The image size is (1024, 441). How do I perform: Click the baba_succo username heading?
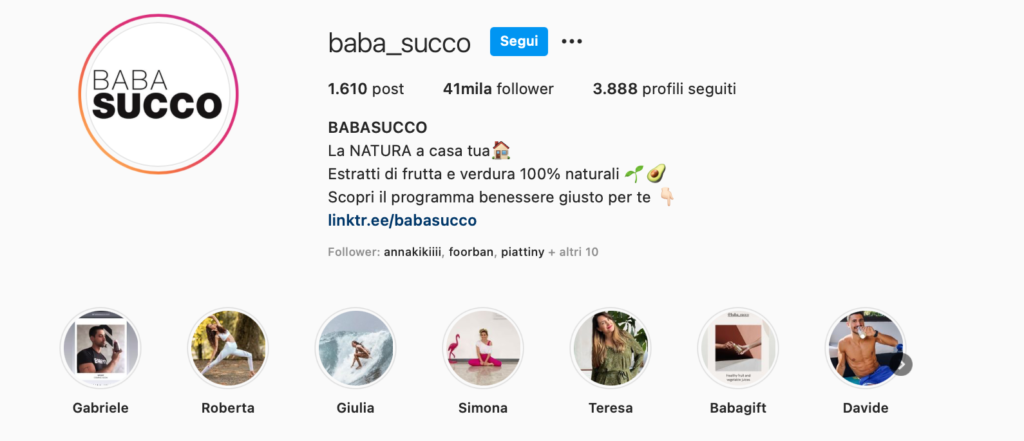(x=399, y=43)
